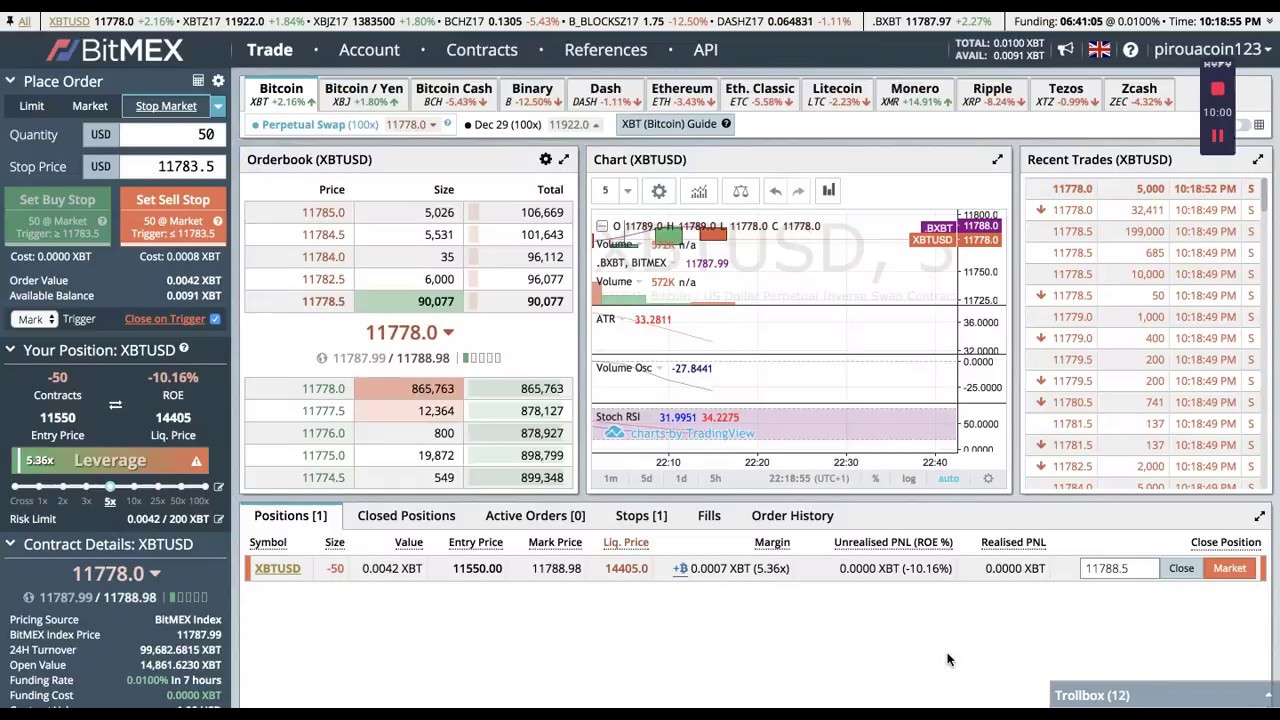Open Contract Details price dropdown arrow
The width and height of the screenshot is (1280, 720).
tap(155, 574)
